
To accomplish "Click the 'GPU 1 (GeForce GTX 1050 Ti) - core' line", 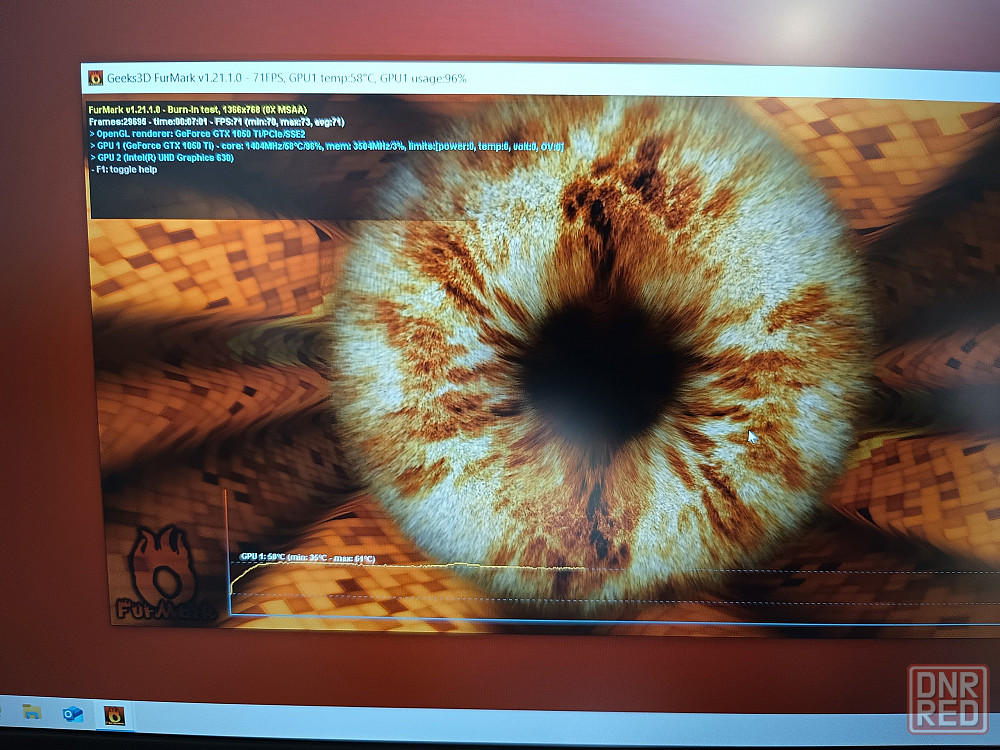I will point(326,146).
